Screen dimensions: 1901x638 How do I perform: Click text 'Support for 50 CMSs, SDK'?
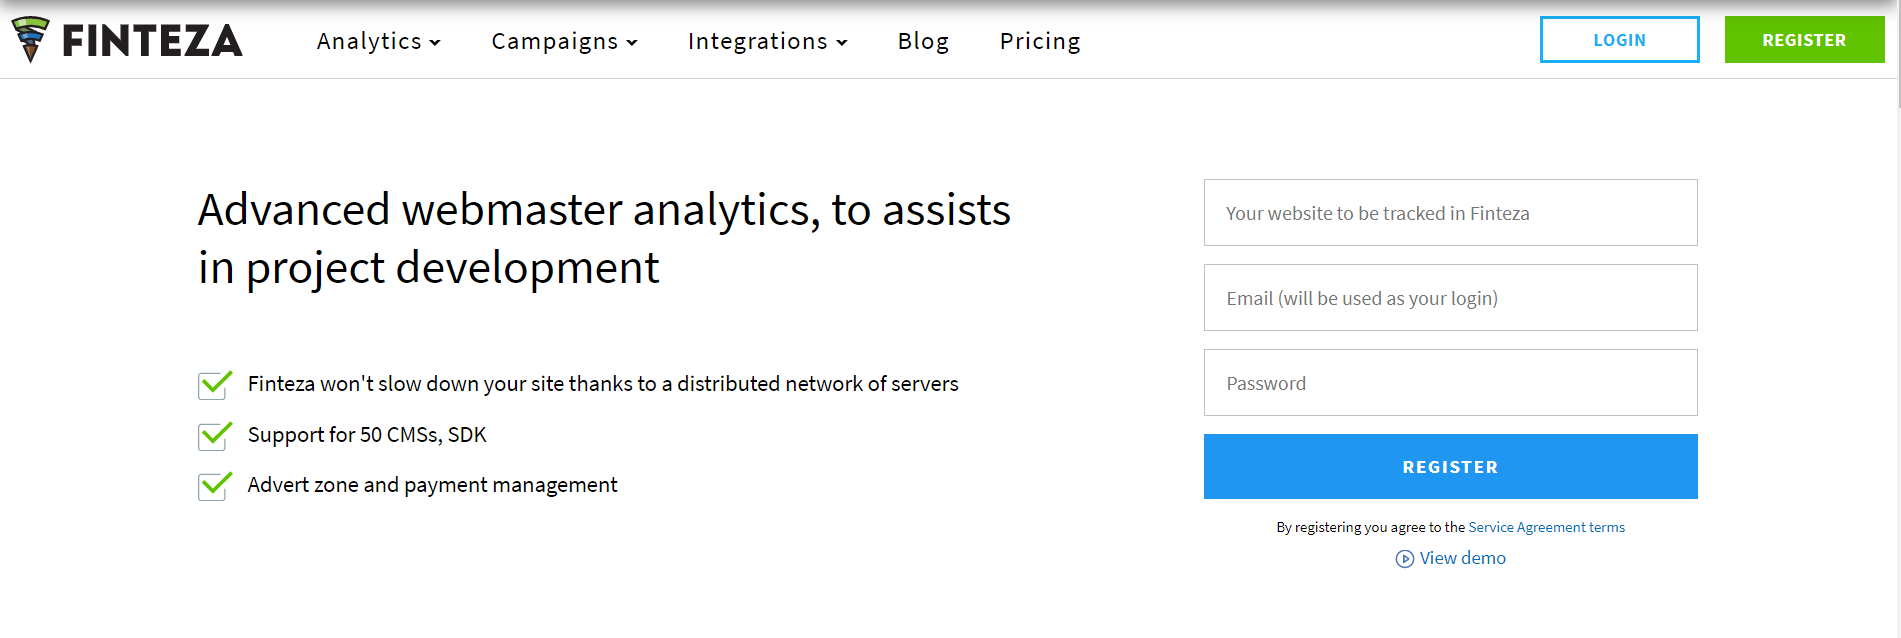367,435
